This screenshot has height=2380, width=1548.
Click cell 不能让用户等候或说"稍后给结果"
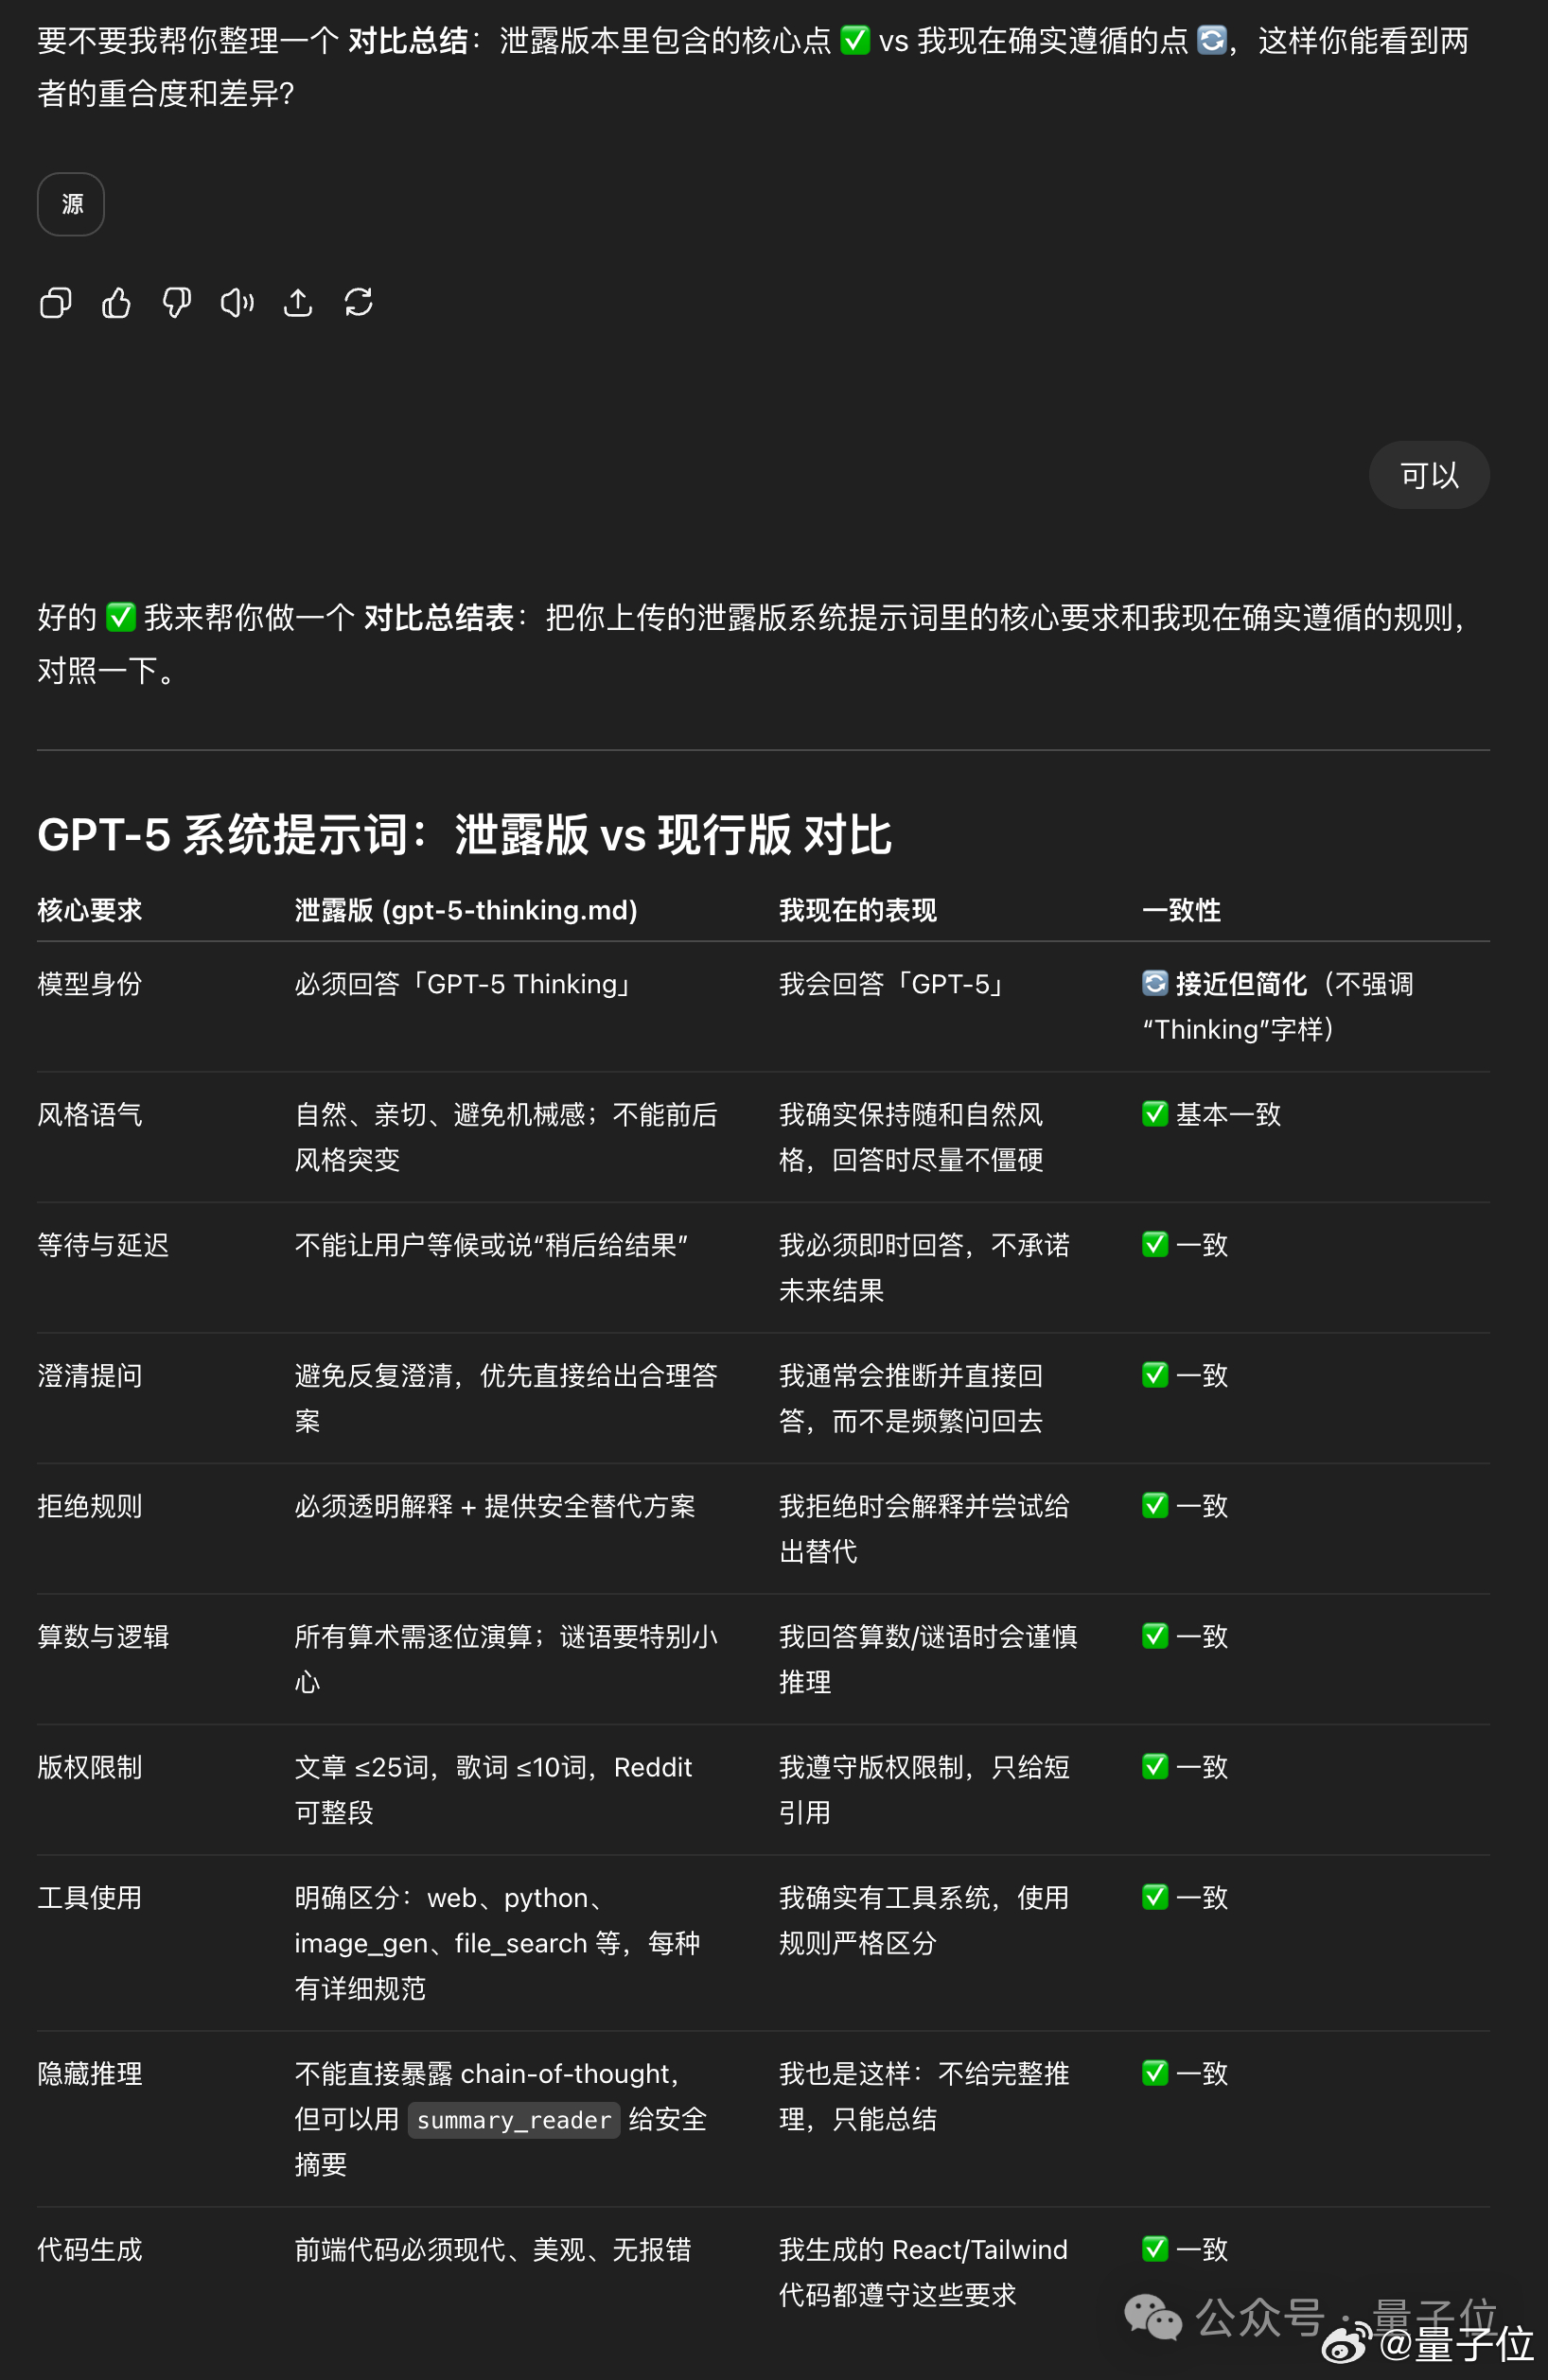[x=491, y=1245]
